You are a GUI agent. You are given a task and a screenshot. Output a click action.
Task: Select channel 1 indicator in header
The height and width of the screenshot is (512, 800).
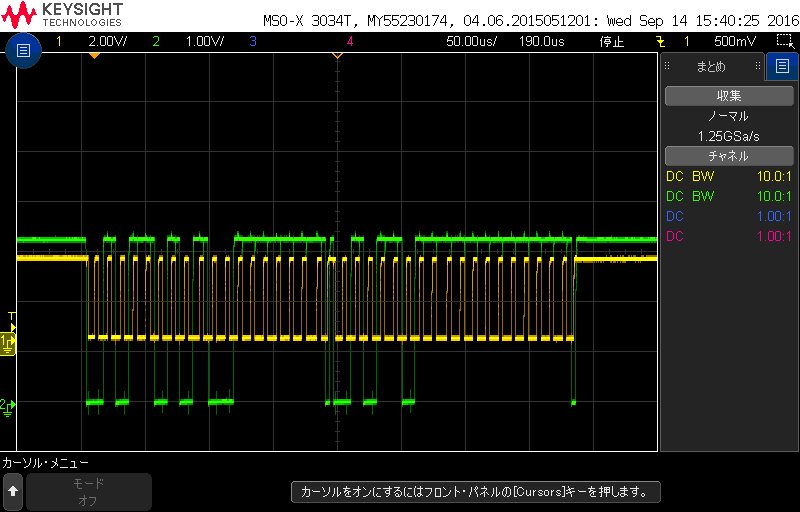click(x=59, y=41)
